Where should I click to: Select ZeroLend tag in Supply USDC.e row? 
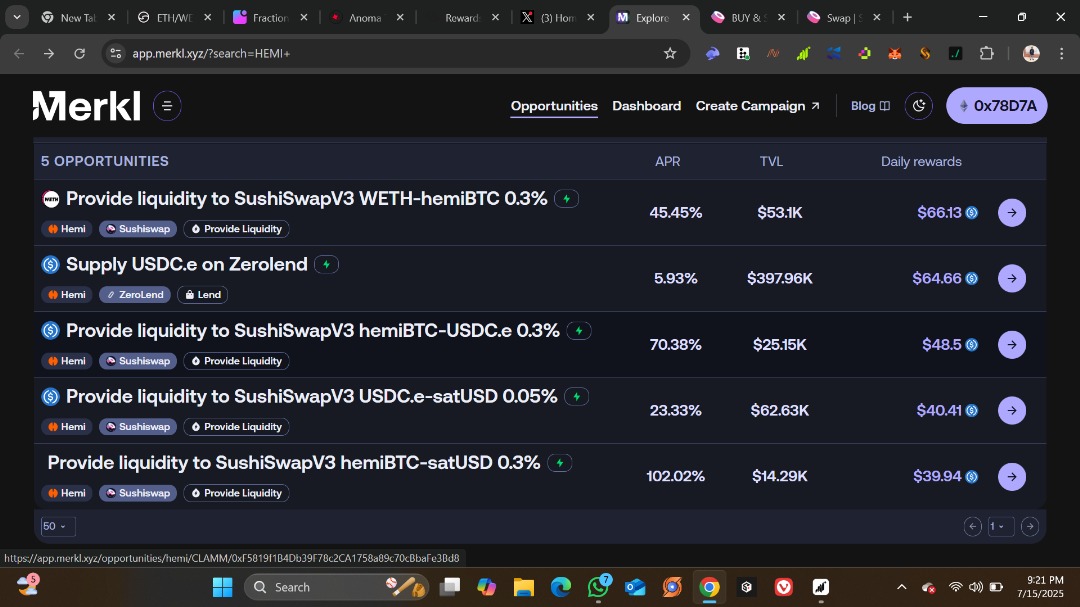click(x=135, y=295)
